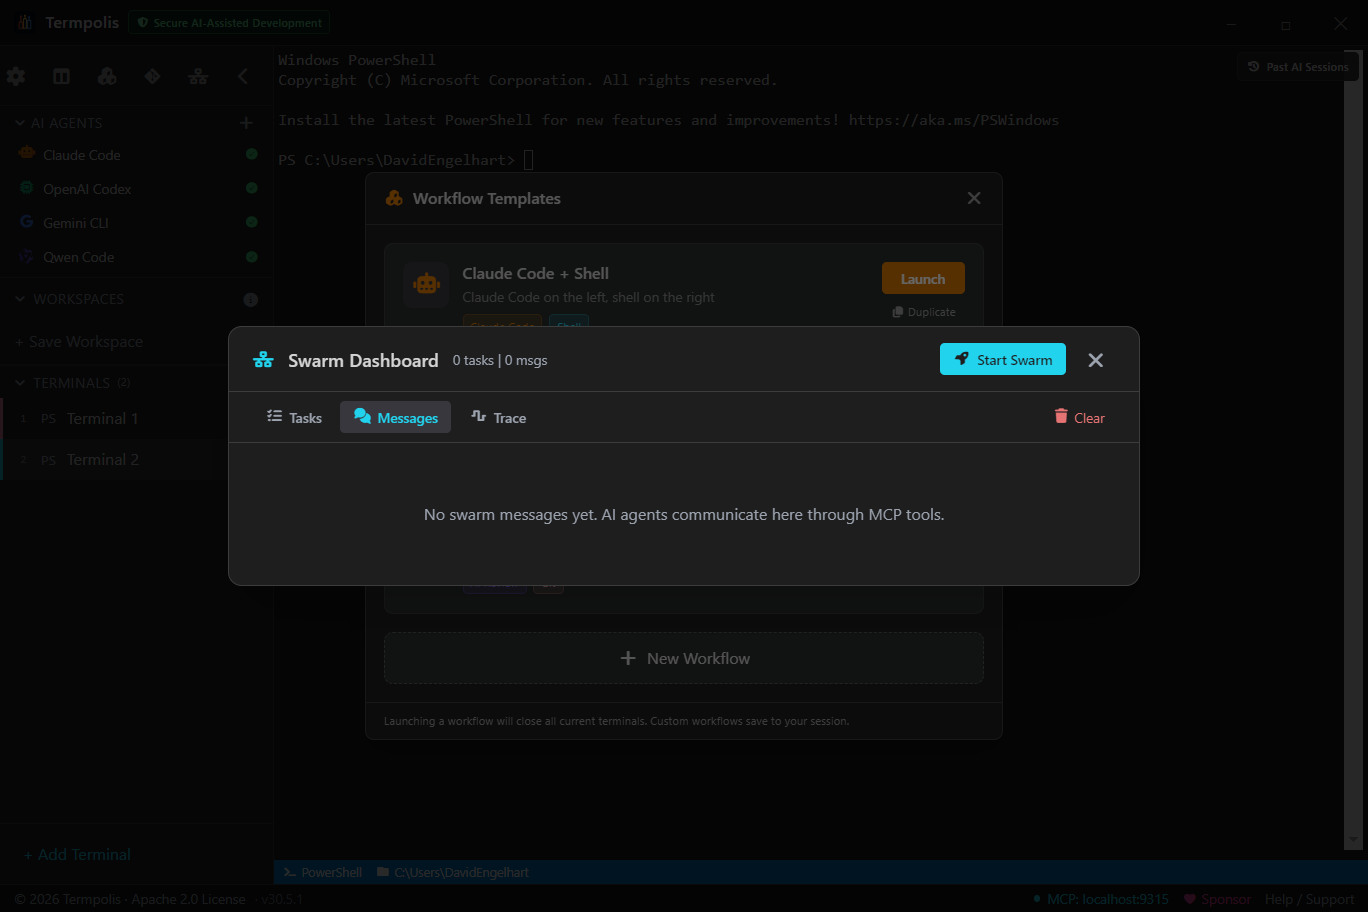The width and height of the screenshot is (1368, 912).
Task: Click the Swarm Dashboard network icon in header
Action: tap(263, 360)
